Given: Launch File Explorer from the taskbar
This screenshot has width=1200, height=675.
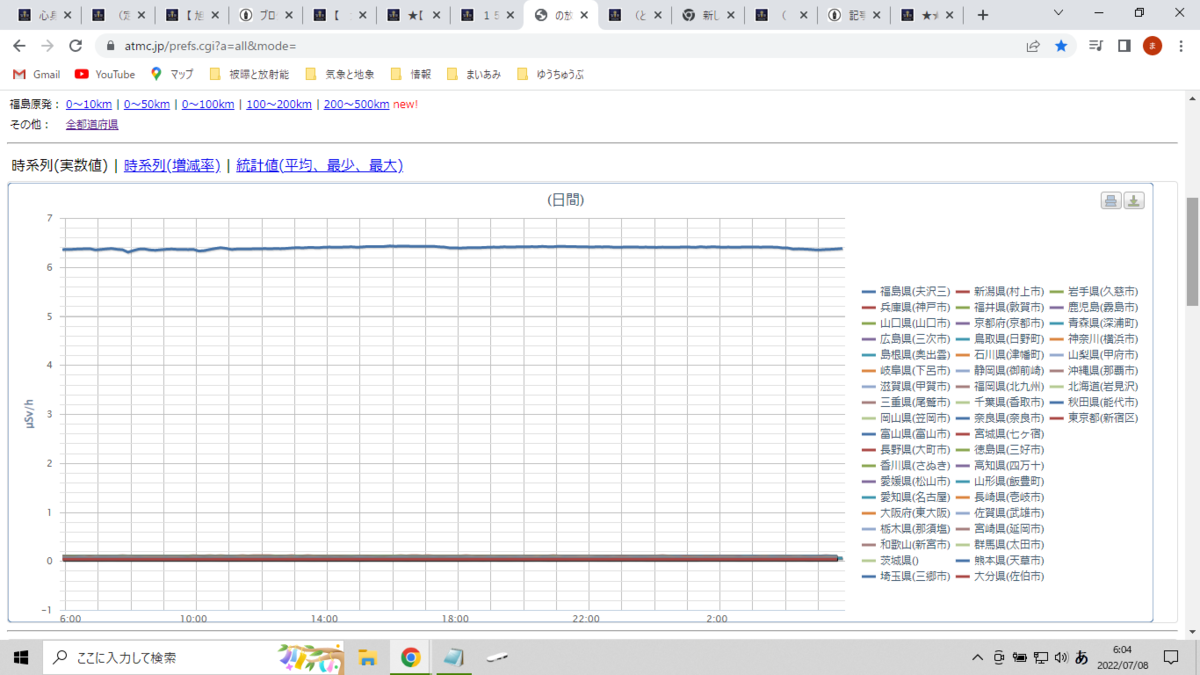Looking at the screenshot, I should 367,657.
